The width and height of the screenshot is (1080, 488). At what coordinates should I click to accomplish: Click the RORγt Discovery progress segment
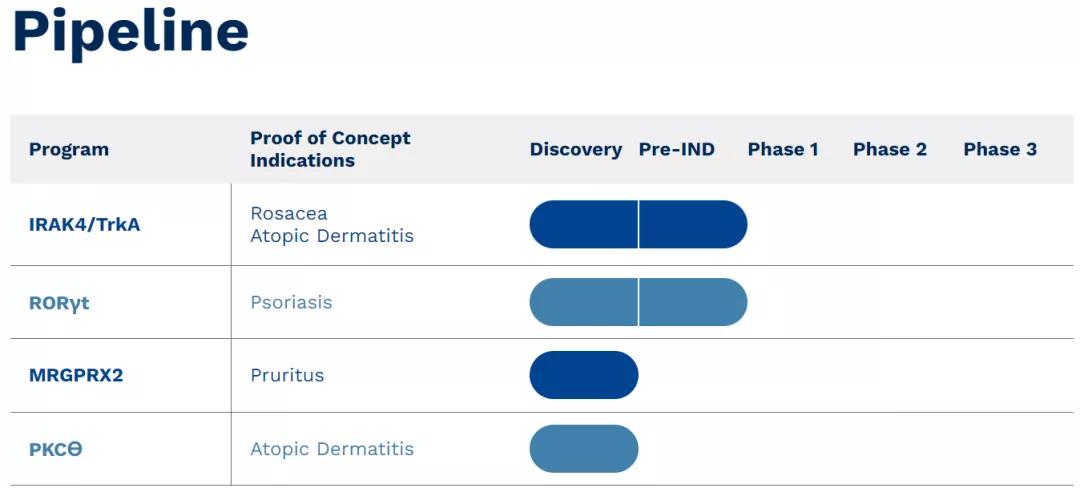tap(584, 302)
